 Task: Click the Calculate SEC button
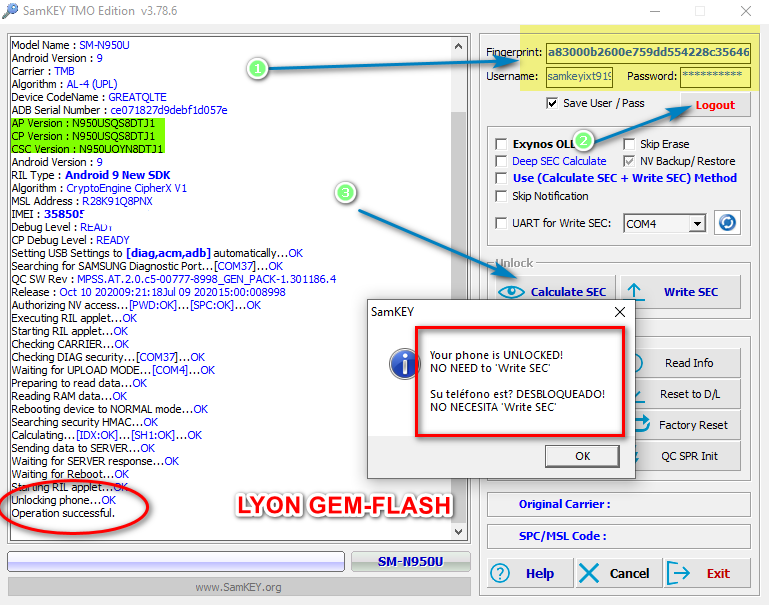(x=556, y=292)
